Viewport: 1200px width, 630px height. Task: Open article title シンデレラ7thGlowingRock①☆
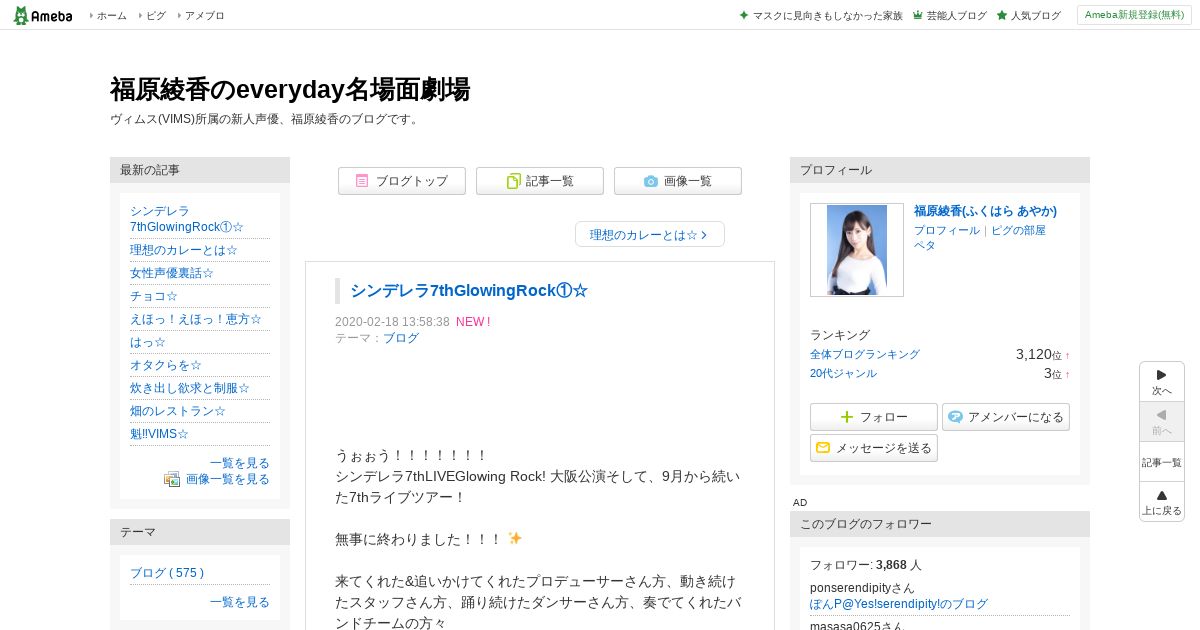(469, 291)
